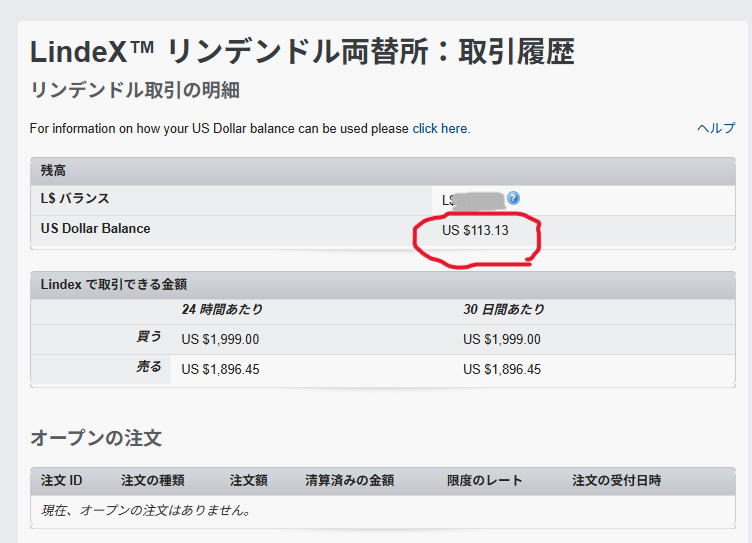Click the 30-day sell limit US $1,896.45

(x=502, y=369)
